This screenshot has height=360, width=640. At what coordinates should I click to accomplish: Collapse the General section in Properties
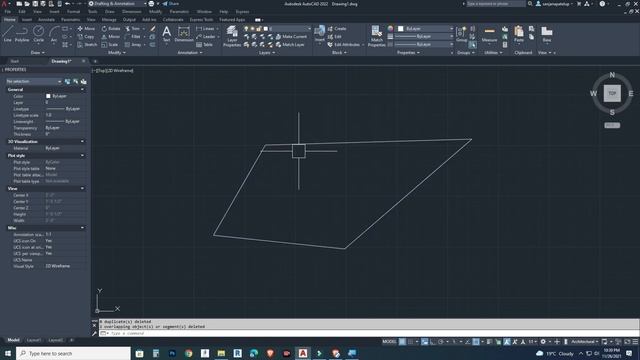[x=82, y=89]
